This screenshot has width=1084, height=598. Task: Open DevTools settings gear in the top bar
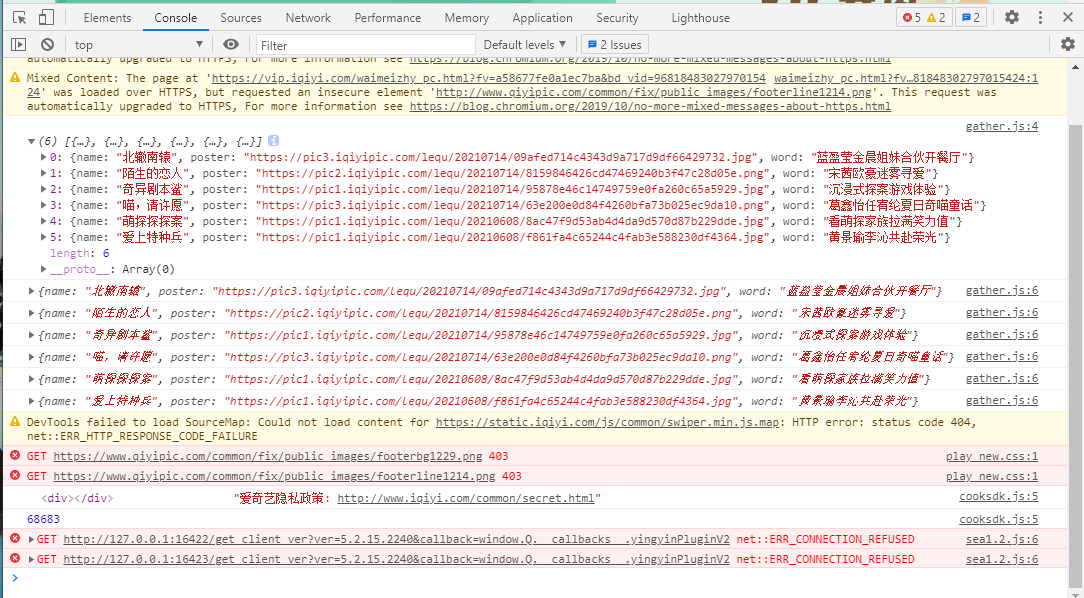coord(1012,17)
